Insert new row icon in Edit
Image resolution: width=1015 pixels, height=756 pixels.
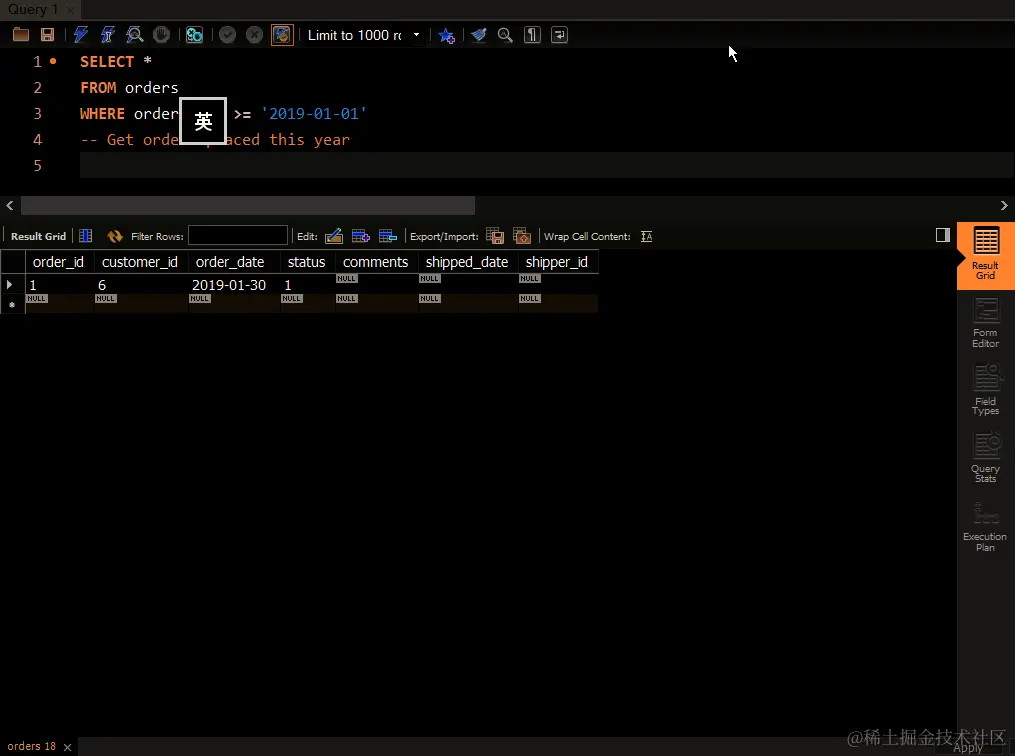point(361,236)
